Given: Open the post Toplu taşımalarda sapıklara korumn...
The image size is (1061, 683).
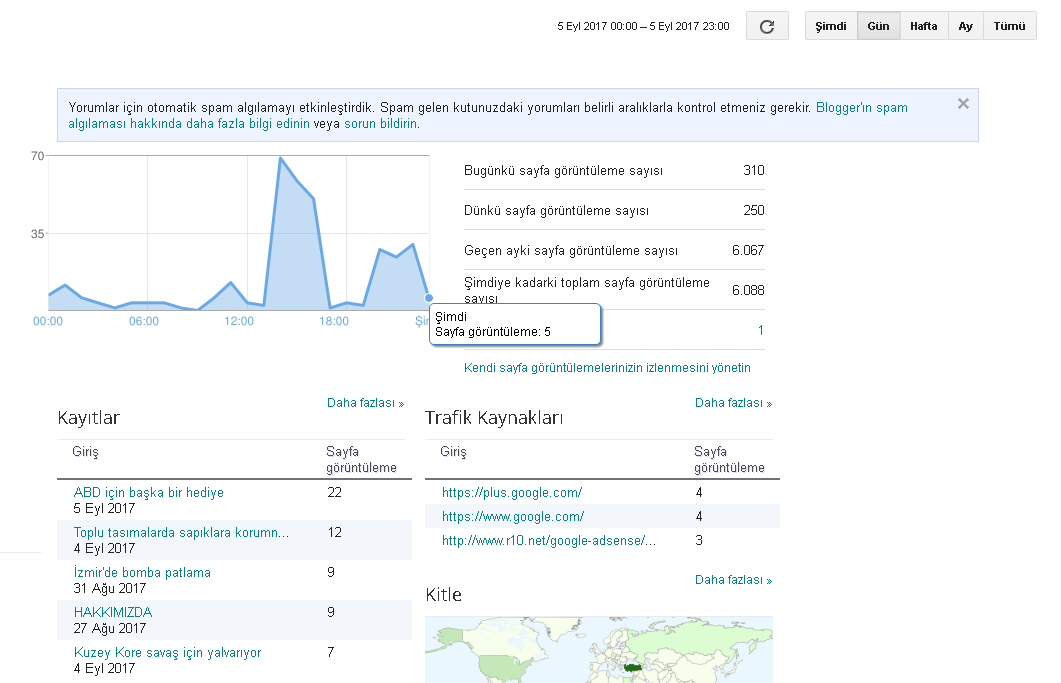Looking at the screenshot, I should pos(181,533).
